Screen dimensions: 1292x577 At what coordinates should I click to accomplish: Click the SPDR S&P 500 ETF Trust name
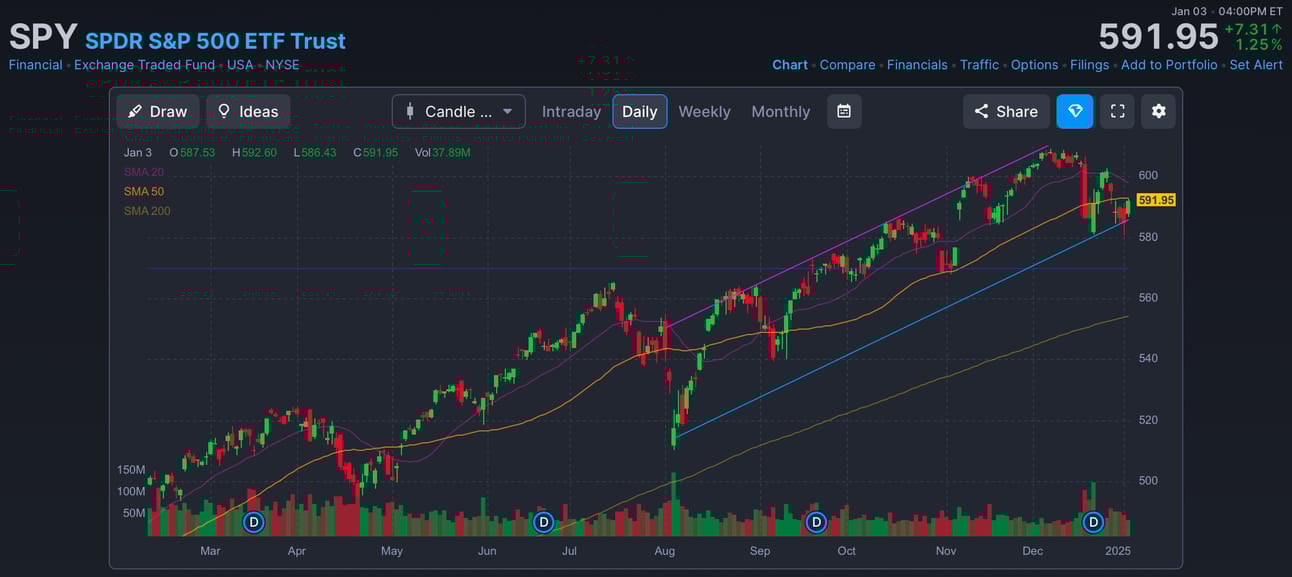tap(215, 41)
